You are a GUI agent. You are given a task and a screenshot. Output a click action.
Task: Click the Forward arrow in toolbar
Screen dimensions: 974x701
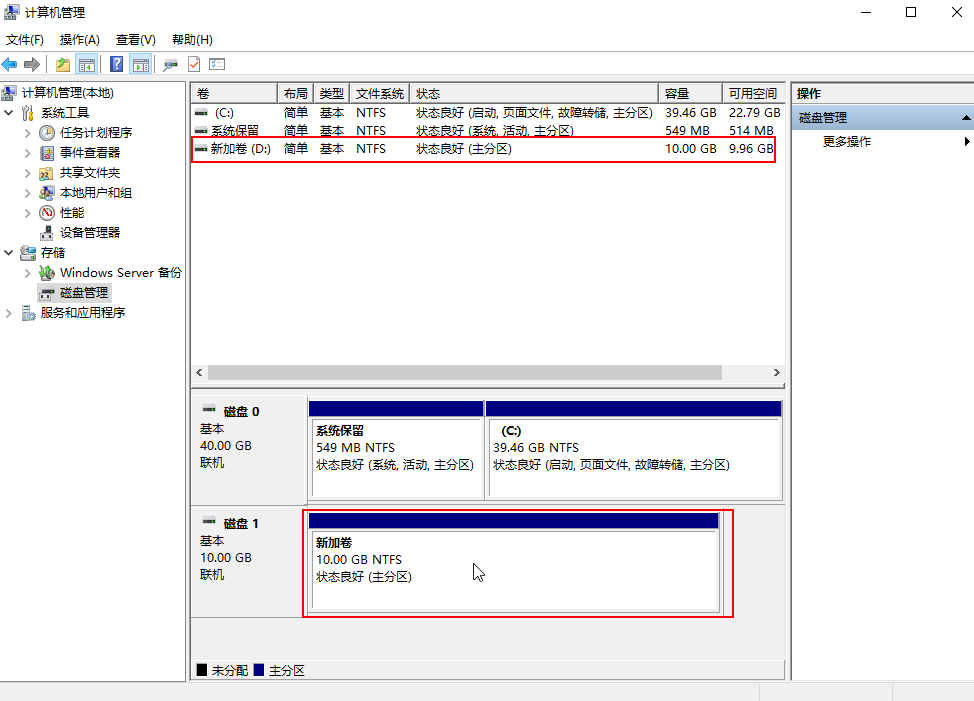[x=32, y=64]
